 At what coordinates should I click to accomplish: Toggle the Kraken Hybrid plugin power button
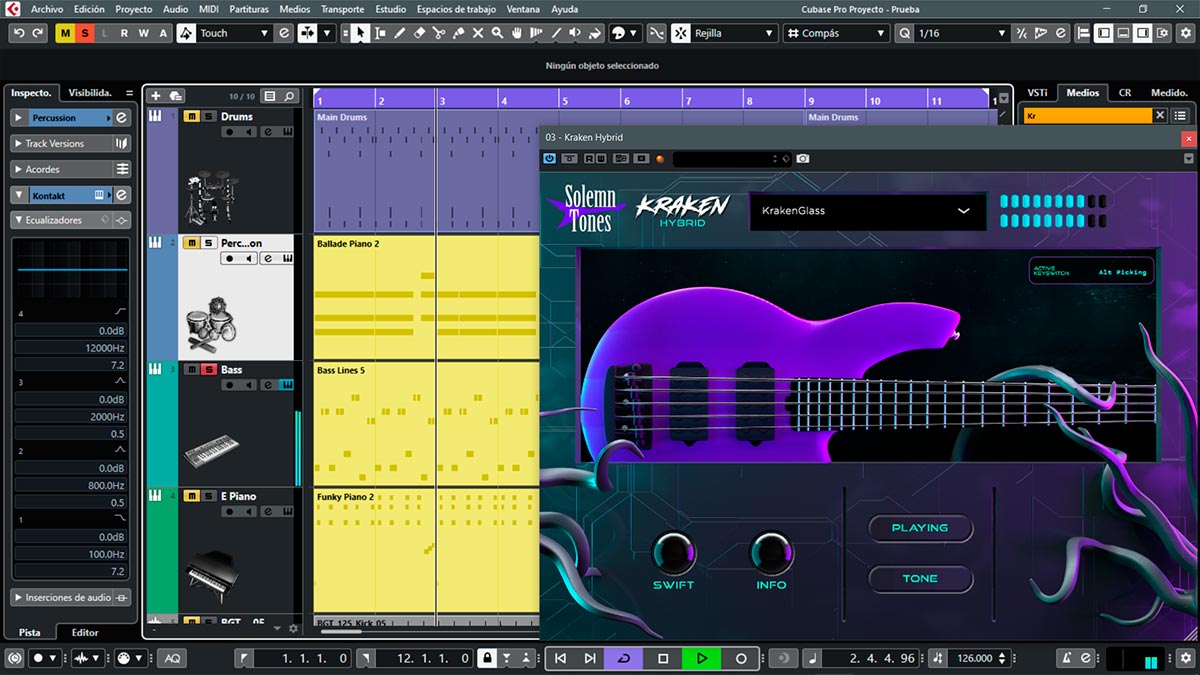click(549, 159)
